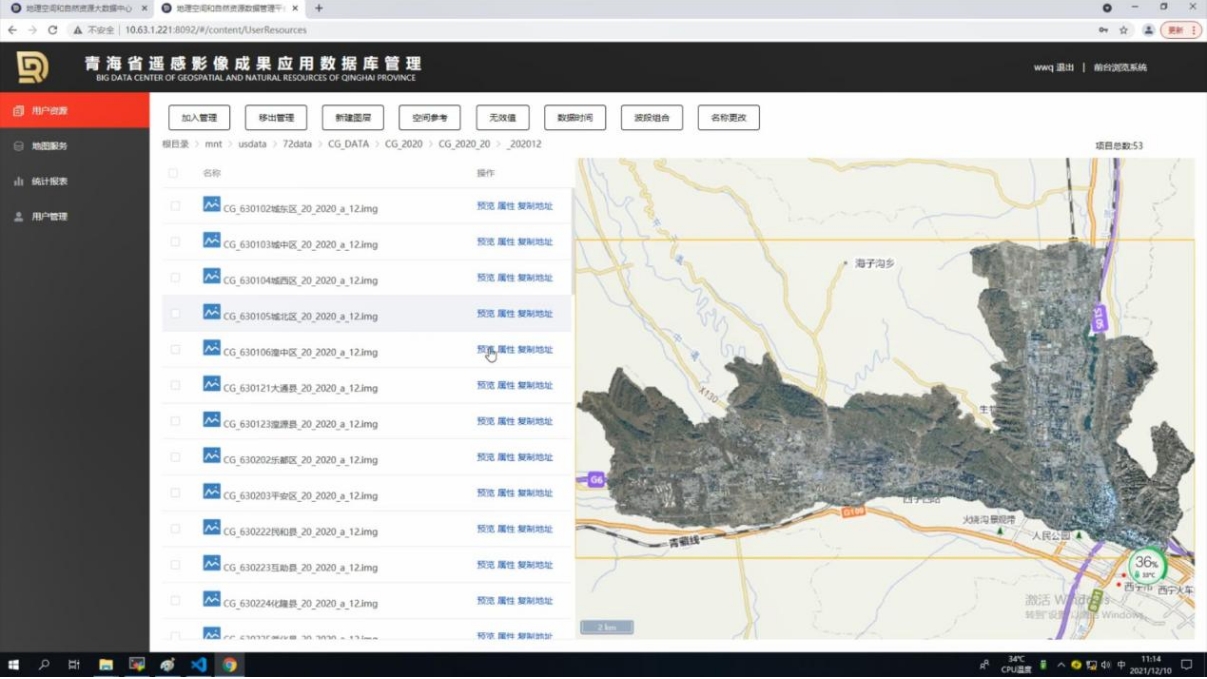Open File Explorer from the taskbar
The width and height of the screenshot is (1207, 679).
click(105, 665)
